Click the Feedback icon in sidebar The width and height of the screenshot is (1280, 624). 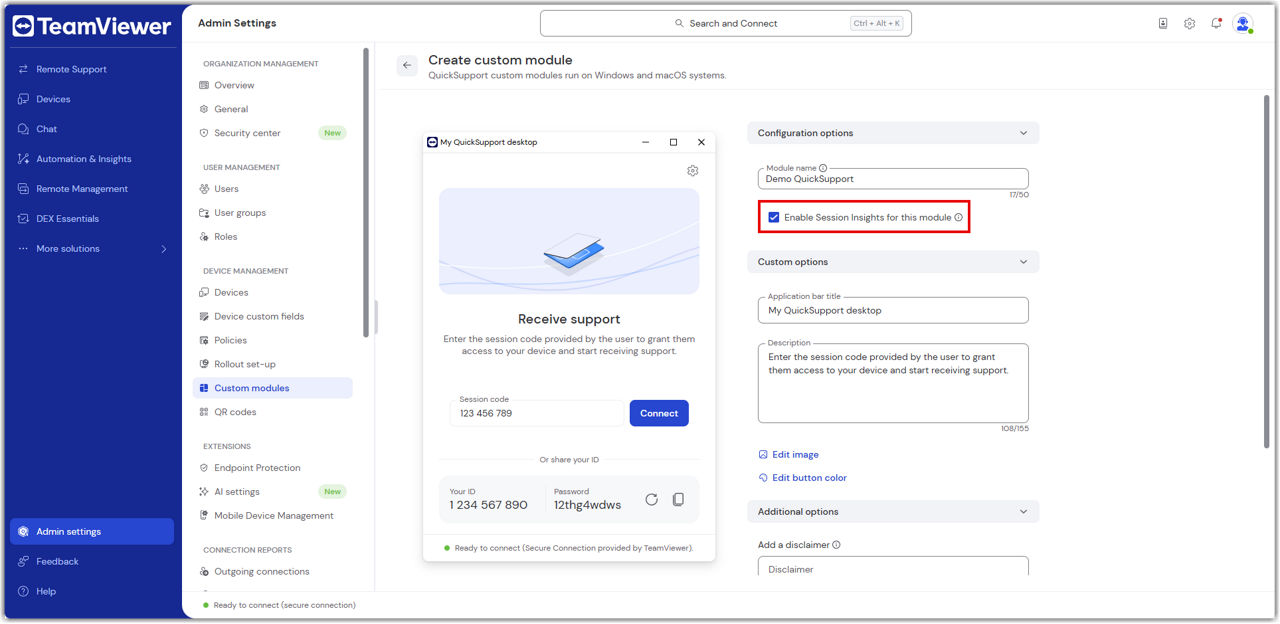point(23,562)
